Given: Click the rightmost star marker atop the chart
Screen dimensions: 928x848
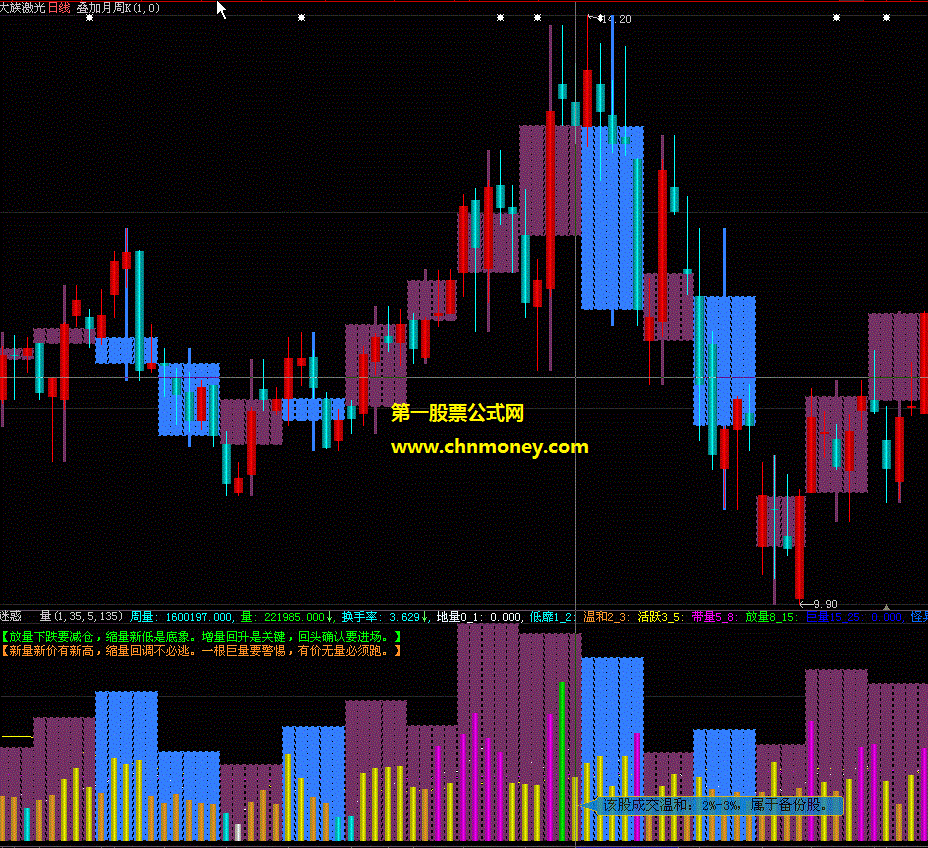Looking at the screenshot, I should (886, 18).
